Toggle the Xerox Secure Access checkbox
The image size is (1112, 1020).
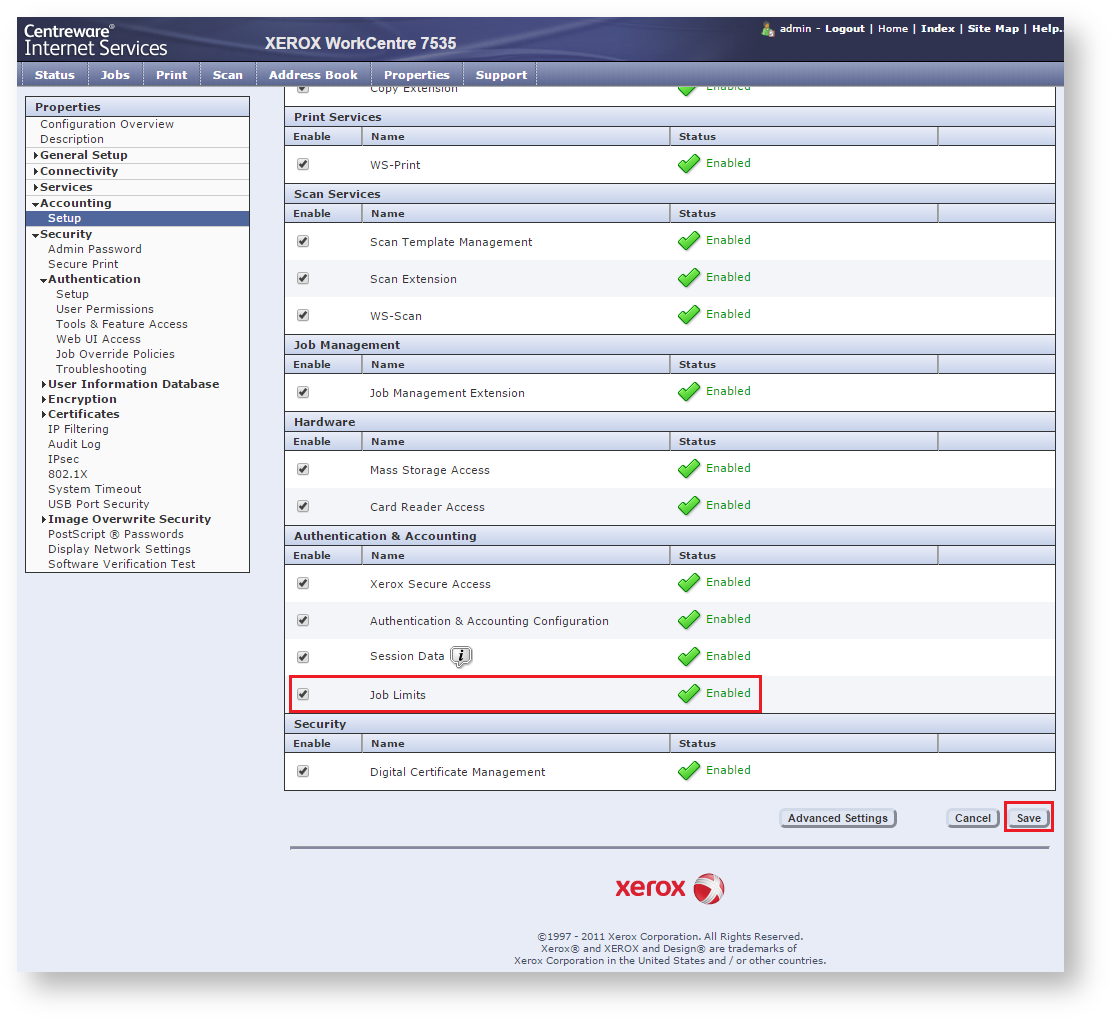303,583
